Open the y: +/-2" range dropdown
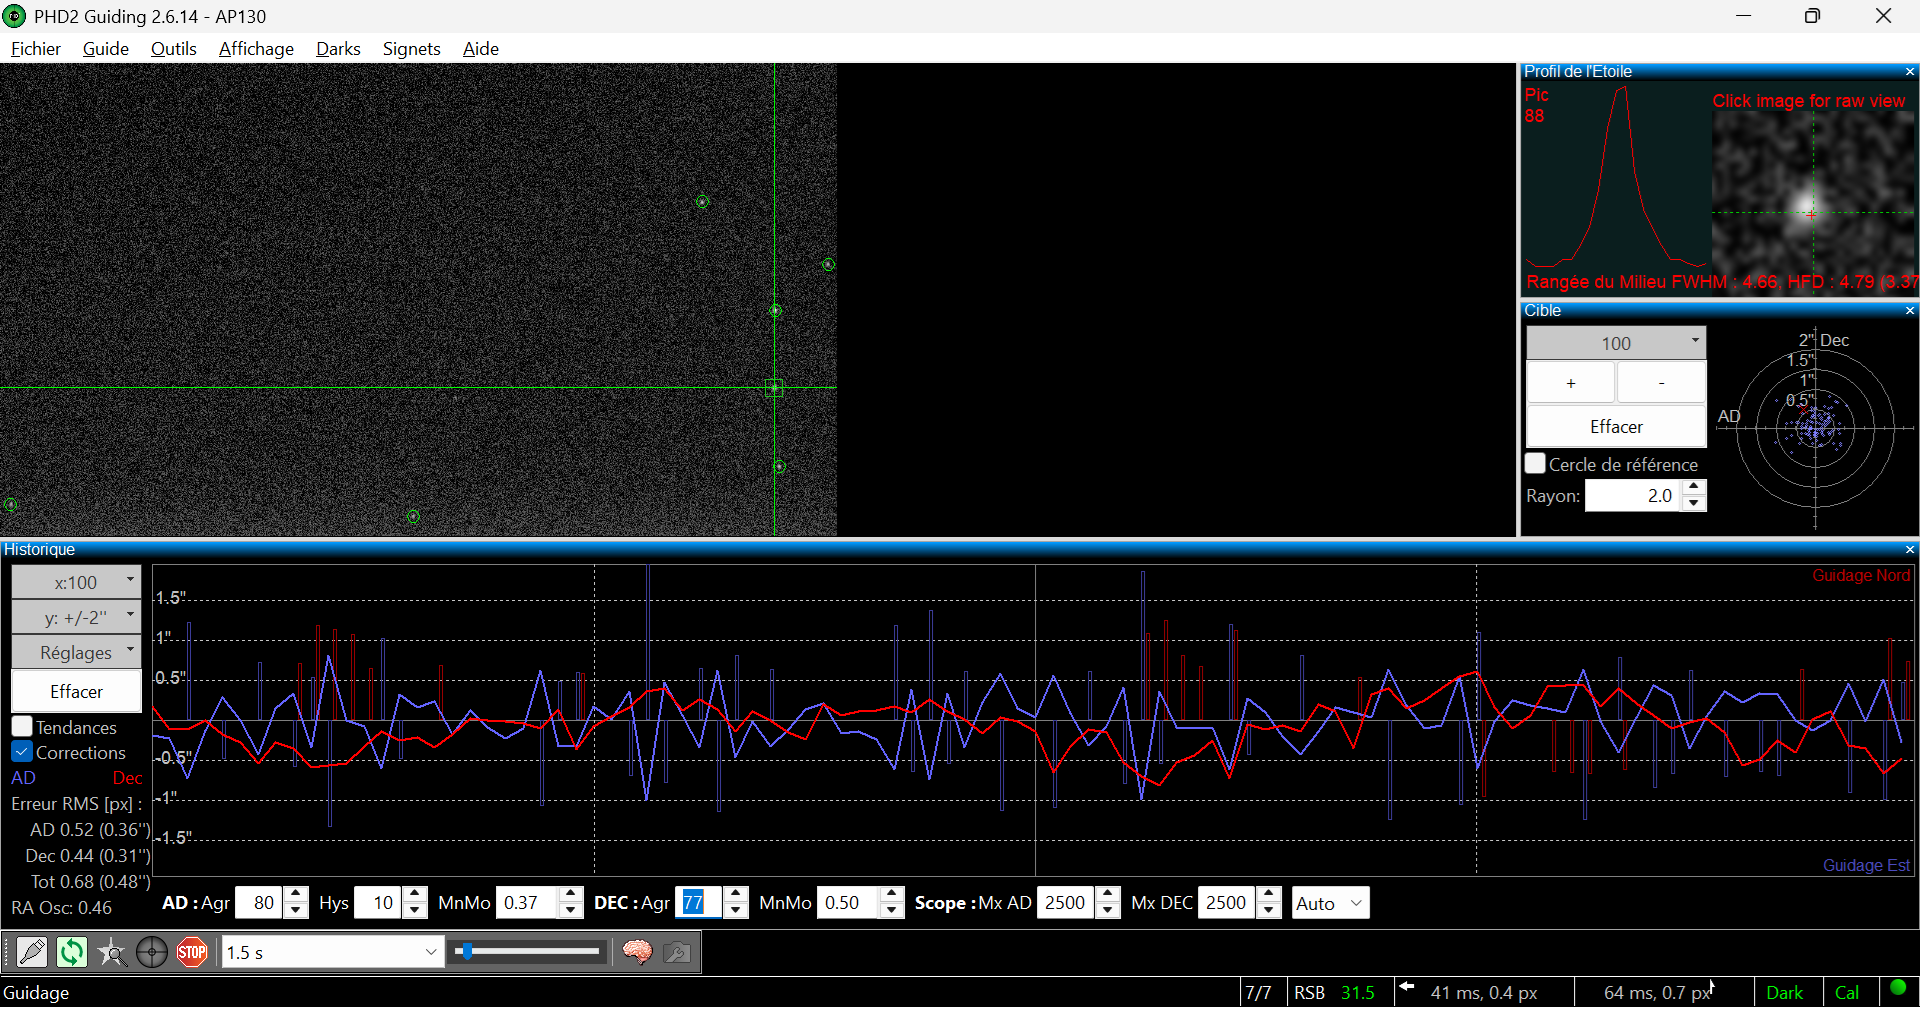Viewport: 1920px width, 1016px height. (76, 617)
